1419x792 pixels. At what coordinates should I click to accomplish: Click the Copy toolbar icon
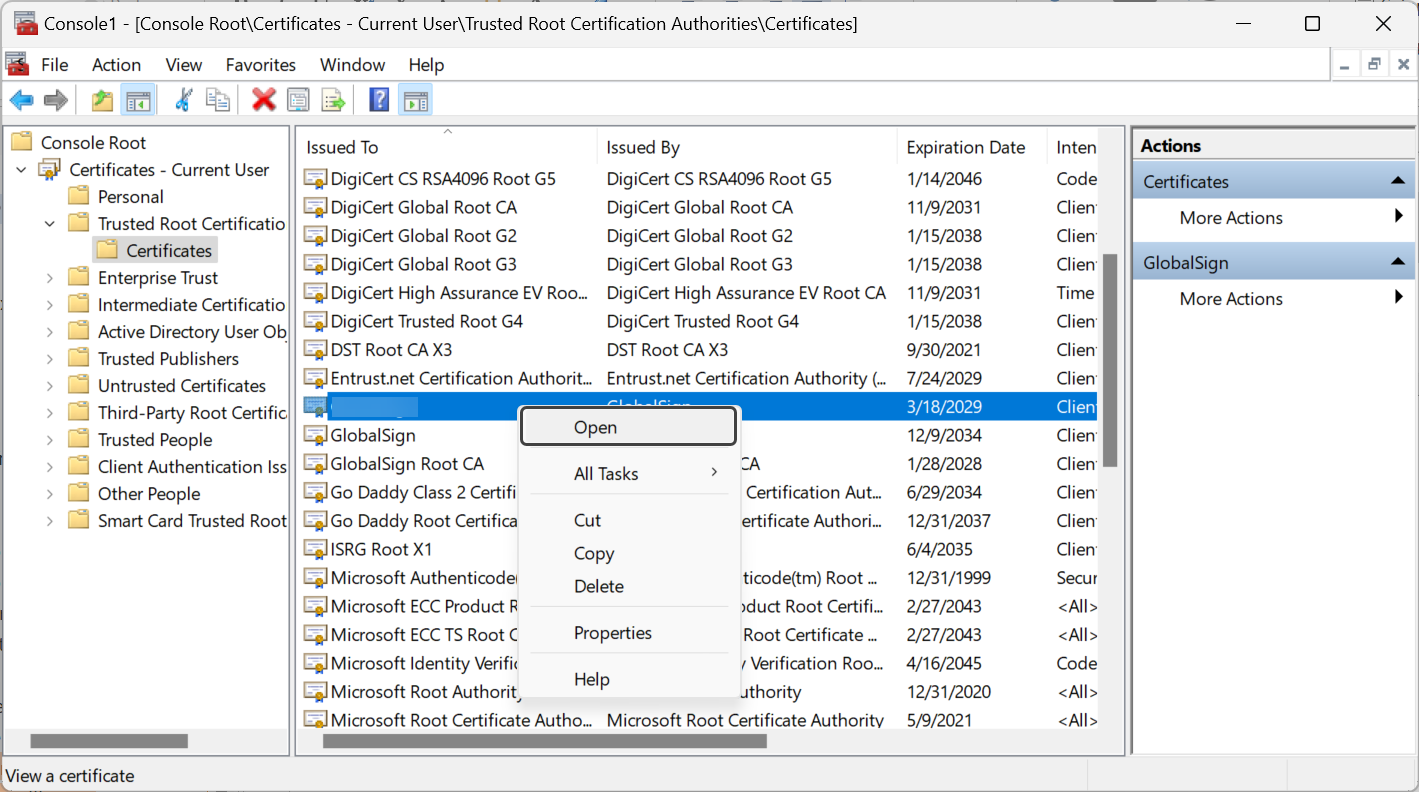(x=217, y=100)
